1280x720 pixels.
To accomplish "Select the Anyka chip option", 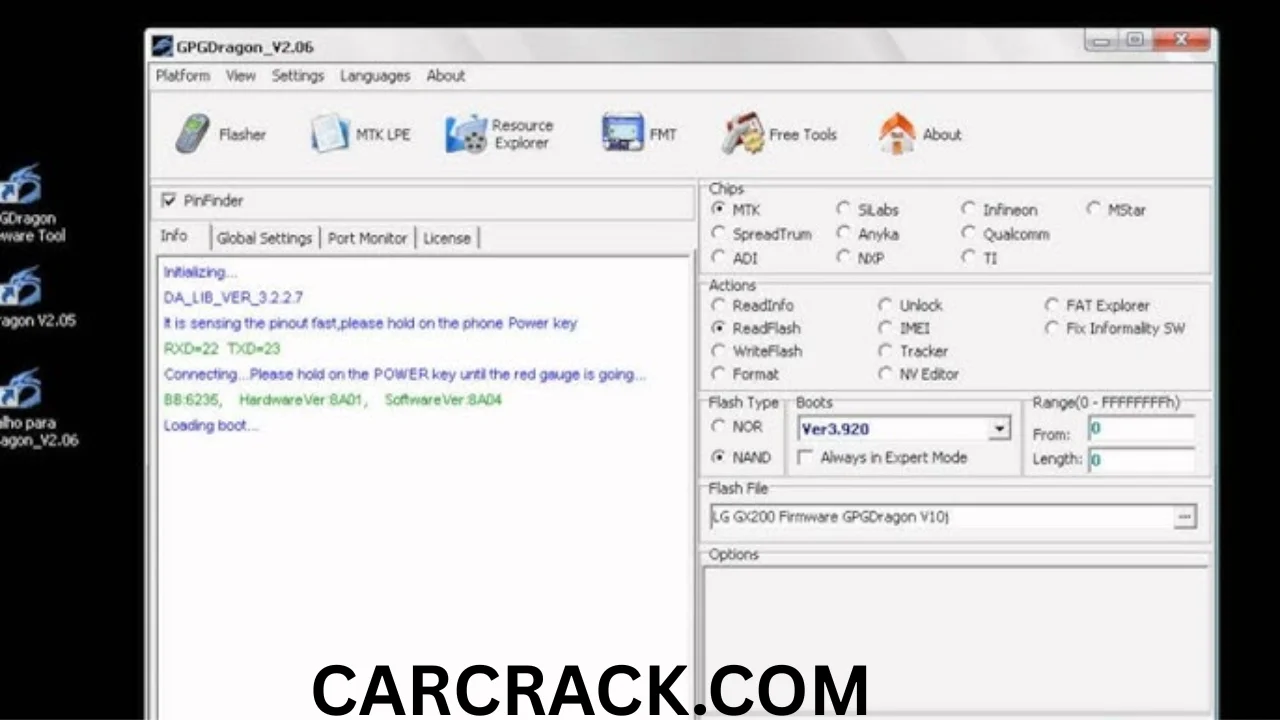I will (843, 233).
